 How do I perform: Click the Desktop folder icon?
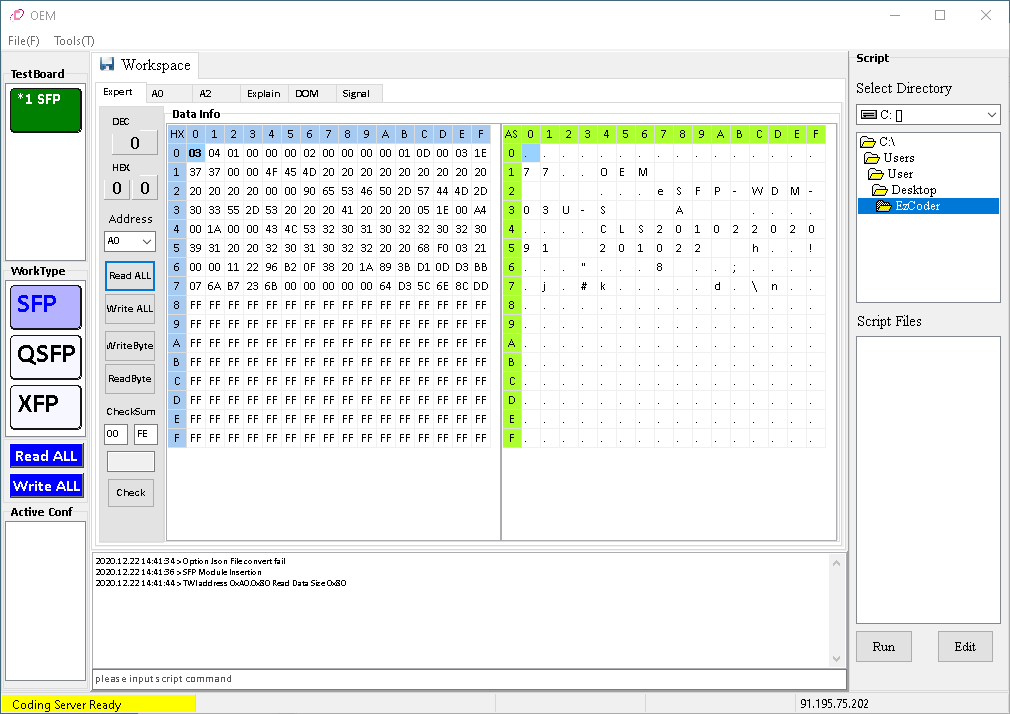click(x=880, y=190)
